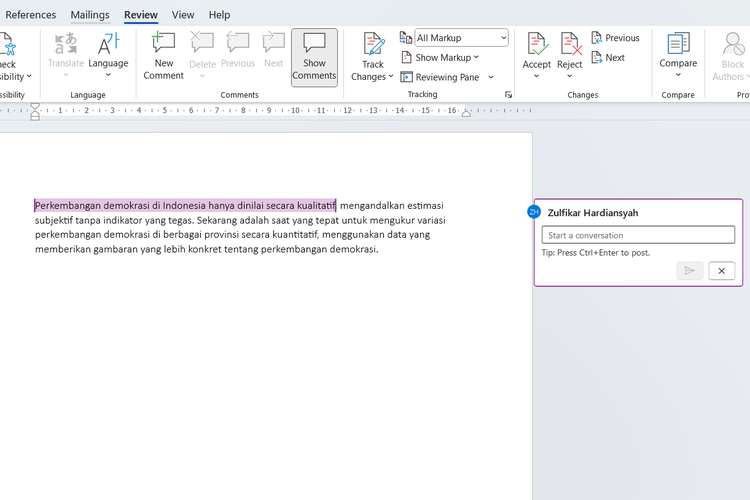This screenshot has height=500, width=750.
Task: Open Tracking group dialog launcher
Action: 508,95
